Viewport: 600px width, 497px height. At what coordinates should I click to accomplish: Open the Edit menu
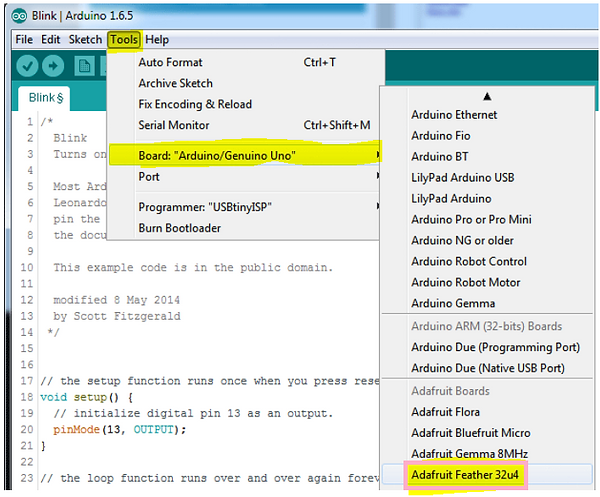tap(51, 39)
